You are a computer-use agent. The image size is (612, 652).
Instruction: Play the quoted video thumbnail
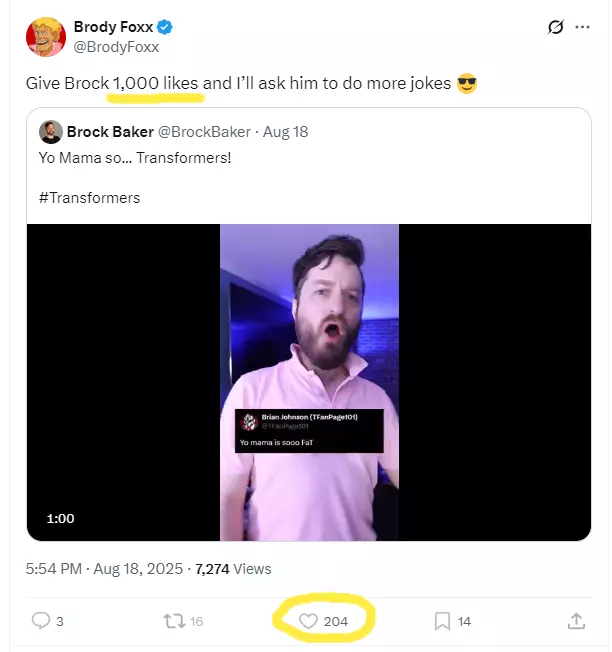[309, 382]
